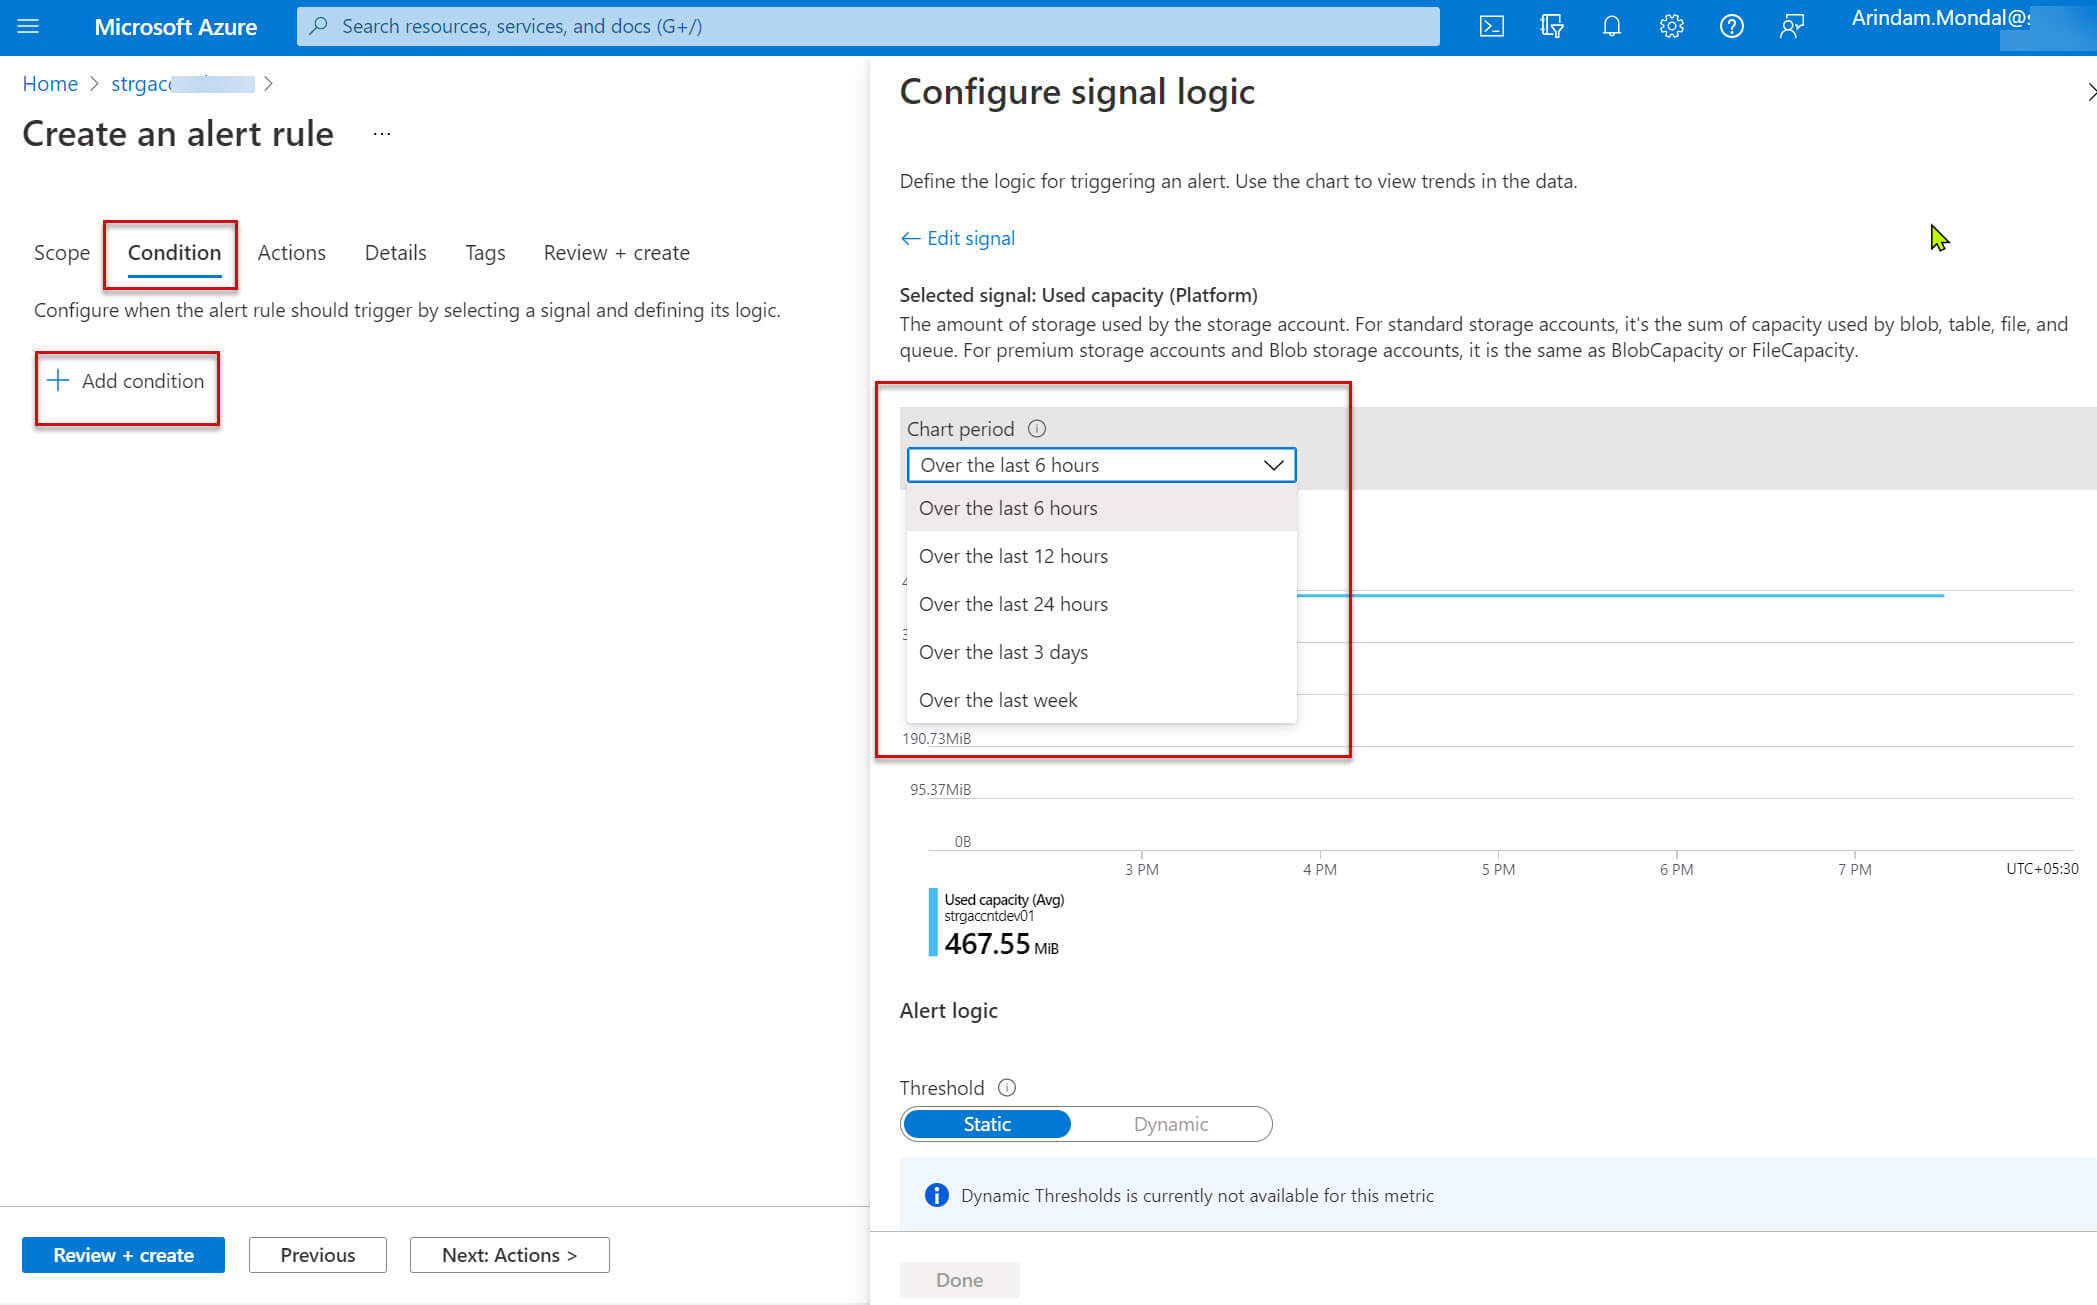This screenshot has height=1305, width=2097.
Task: Choose Over the last week option
Action: [x=997, y=700]
